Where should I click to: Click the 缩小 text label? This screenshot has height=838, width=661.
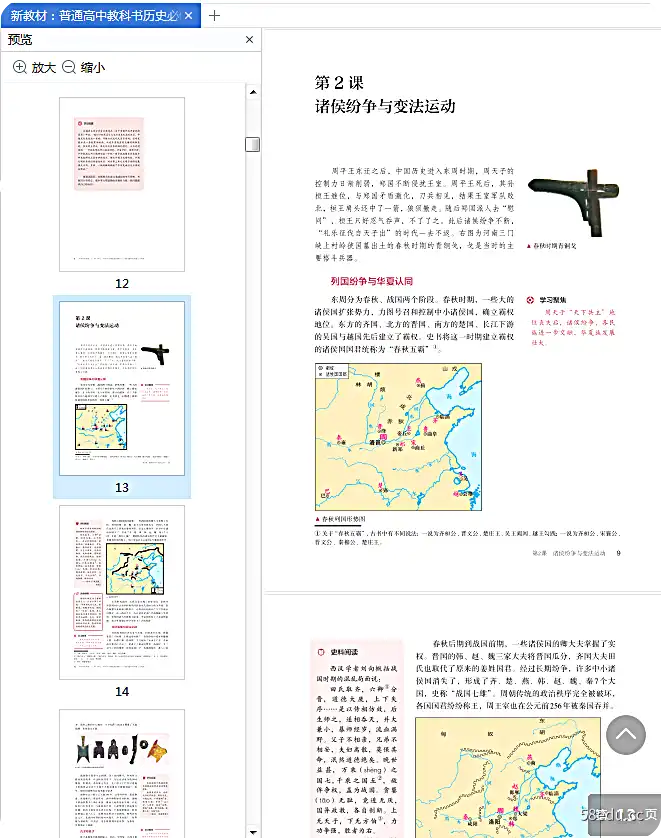[x=93, y=68]
